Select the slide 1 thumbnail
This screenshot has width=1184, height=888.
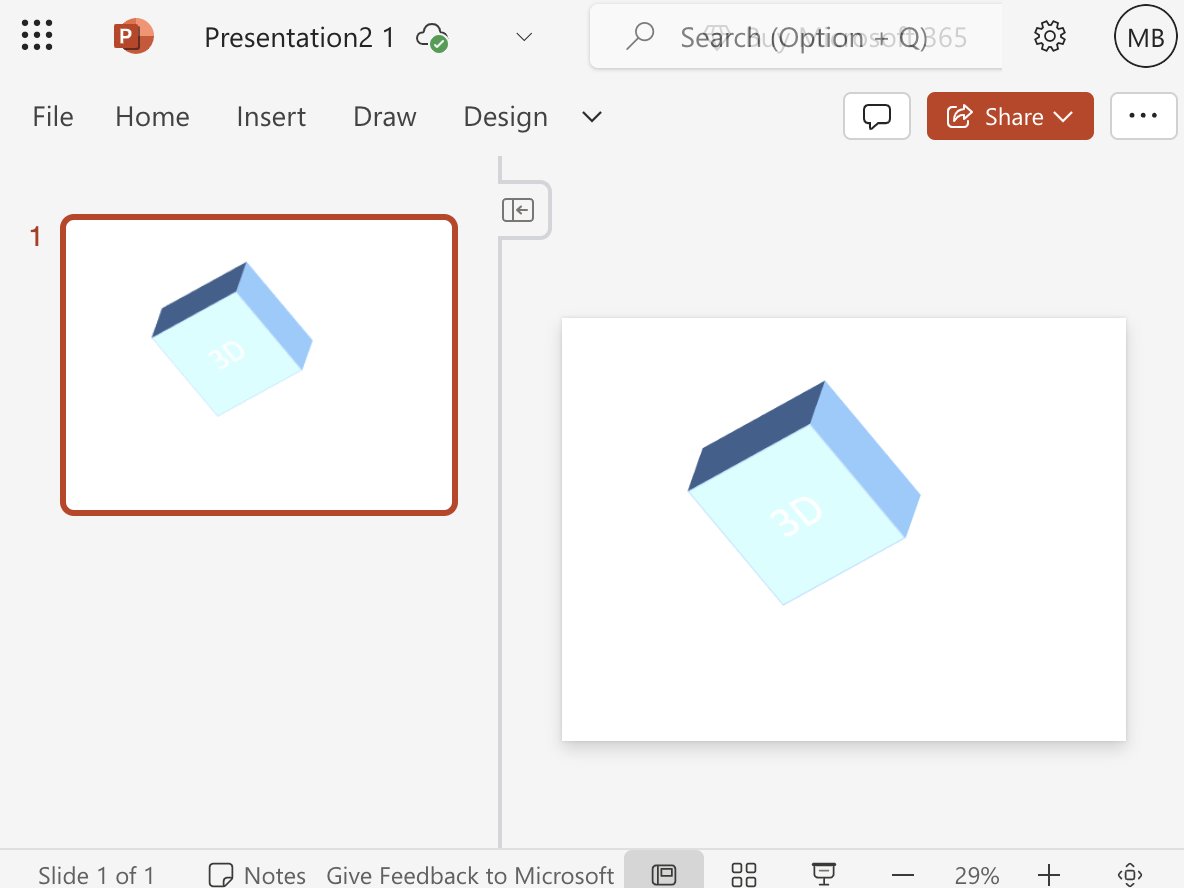pyautogui.click(x=259, y=364)
